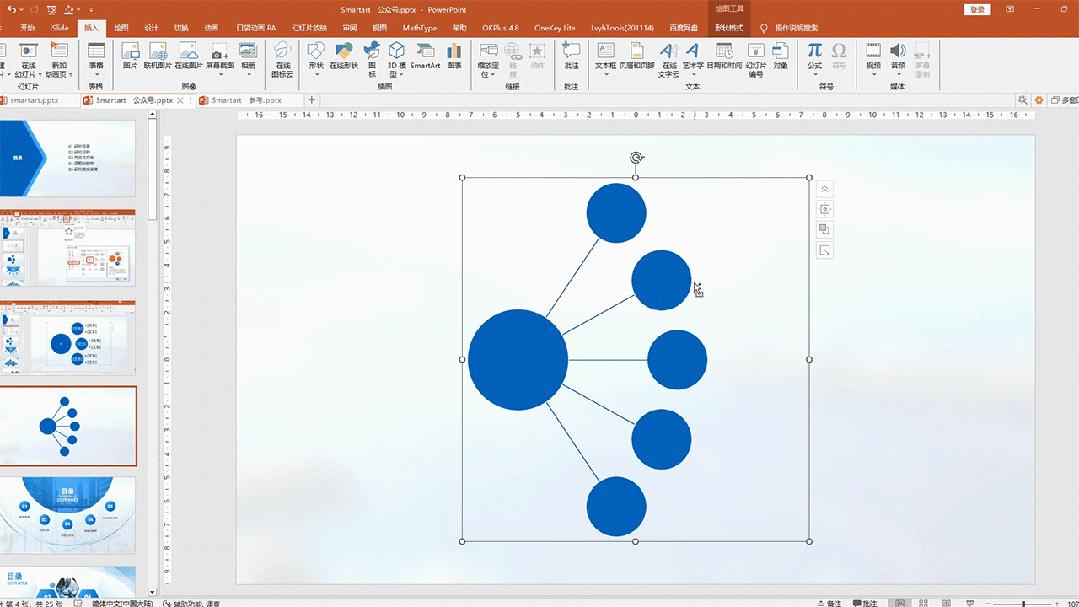Insert an icon via 图标 button
This screenshot has width=1079, height=607.
tap(372, 59)
